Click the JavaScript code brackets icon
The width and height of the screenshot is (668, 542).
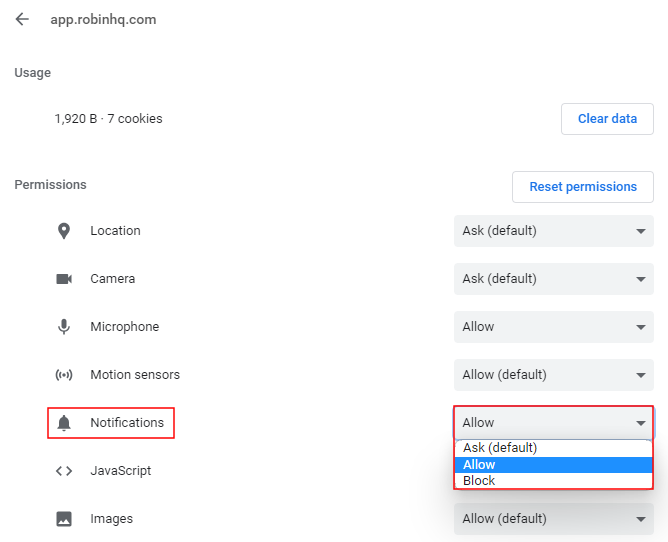64,471
